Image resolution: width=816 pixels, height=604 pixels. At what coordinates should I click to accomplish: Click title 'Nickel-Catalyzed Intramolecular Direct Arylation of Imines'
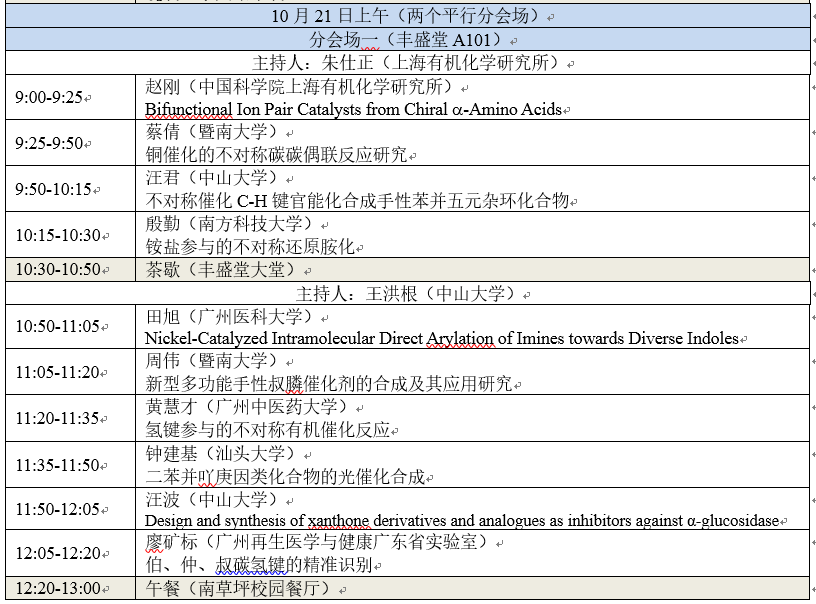(355, 338)
